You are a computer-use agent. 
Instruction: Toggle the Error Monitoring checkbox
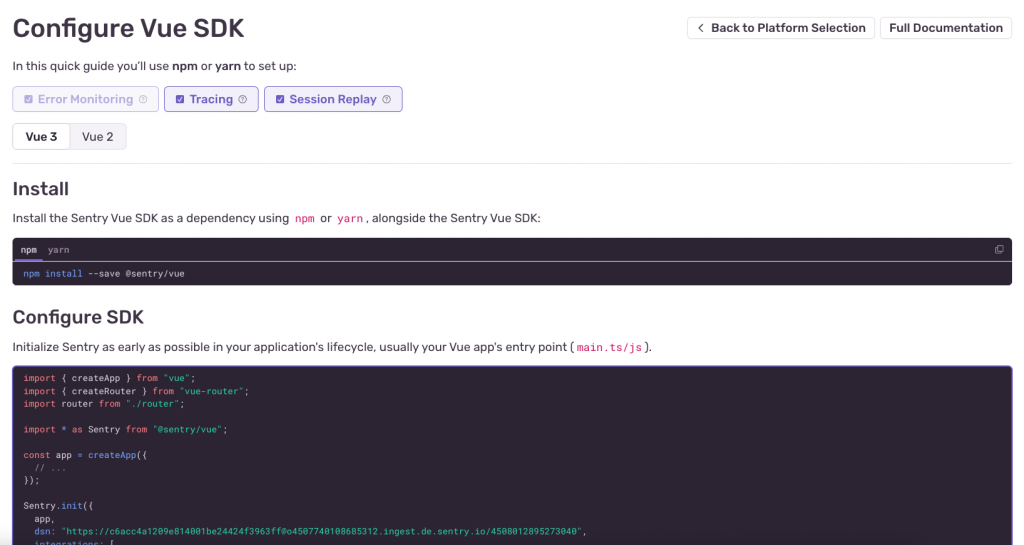[x=28, y=99]
